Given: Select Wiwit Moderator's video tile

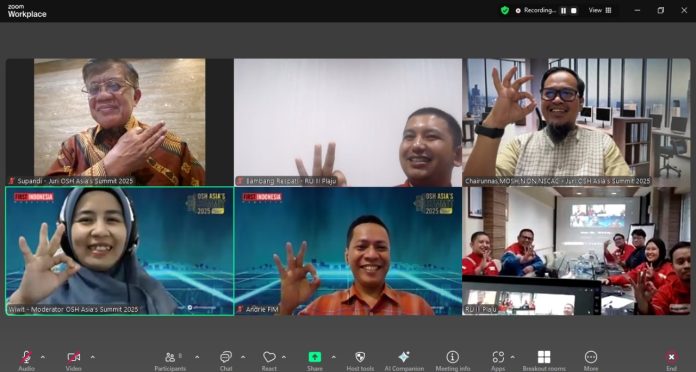Looking at the screenshot, I should (x=120, y=251).
